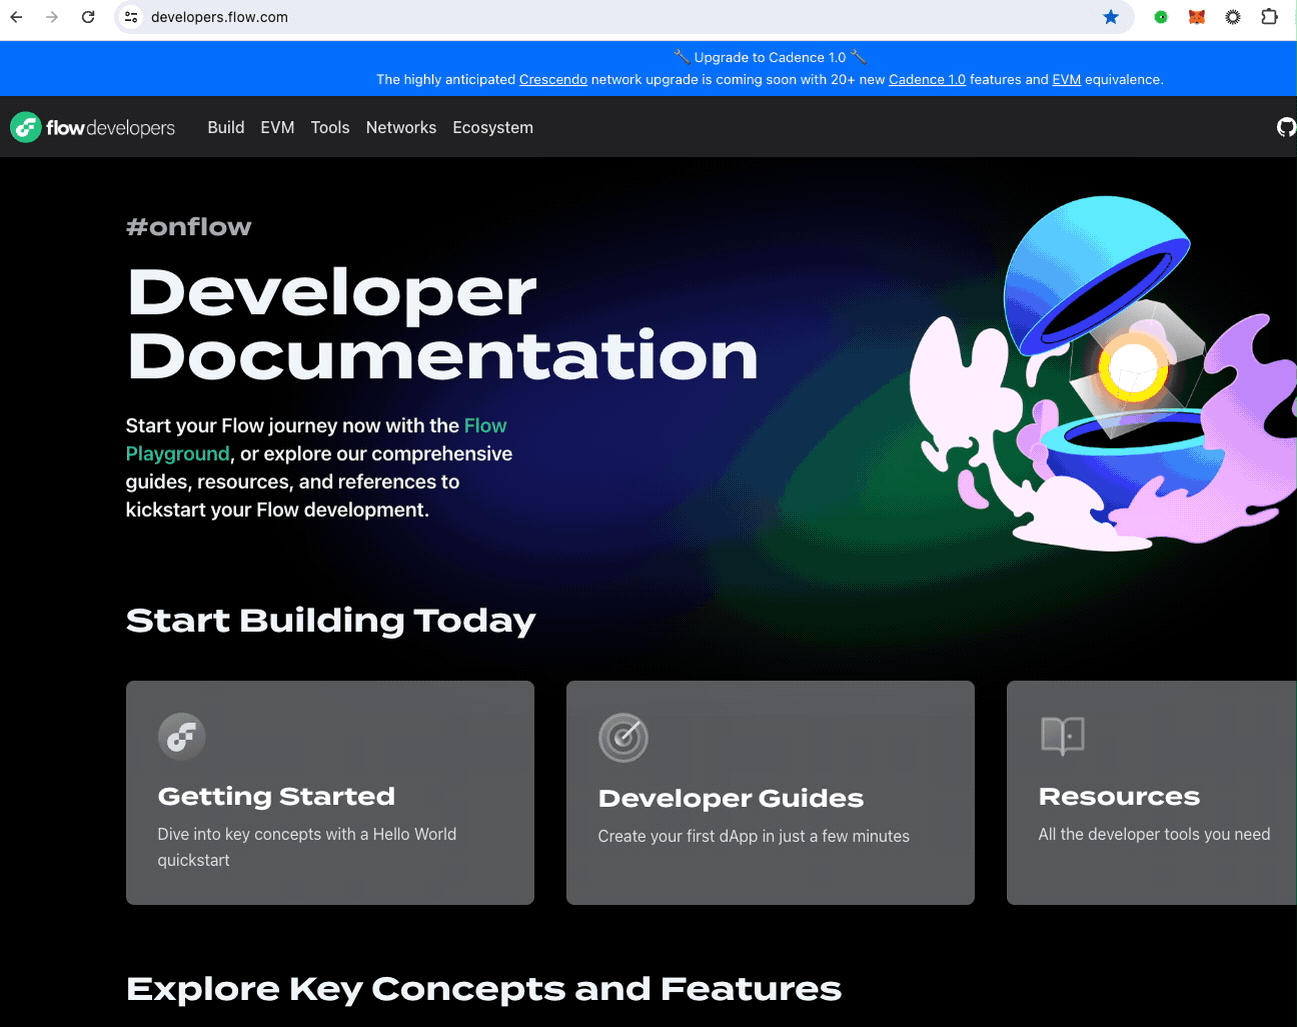
Task: Open the Build navigation menu
Action: point(226,127)
